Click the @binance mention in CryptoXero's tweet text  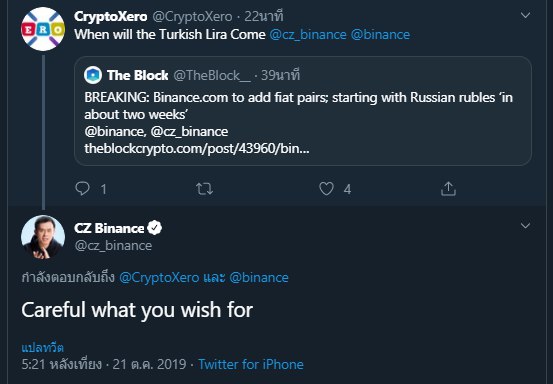pyautogui.click(x=380, y=35)
